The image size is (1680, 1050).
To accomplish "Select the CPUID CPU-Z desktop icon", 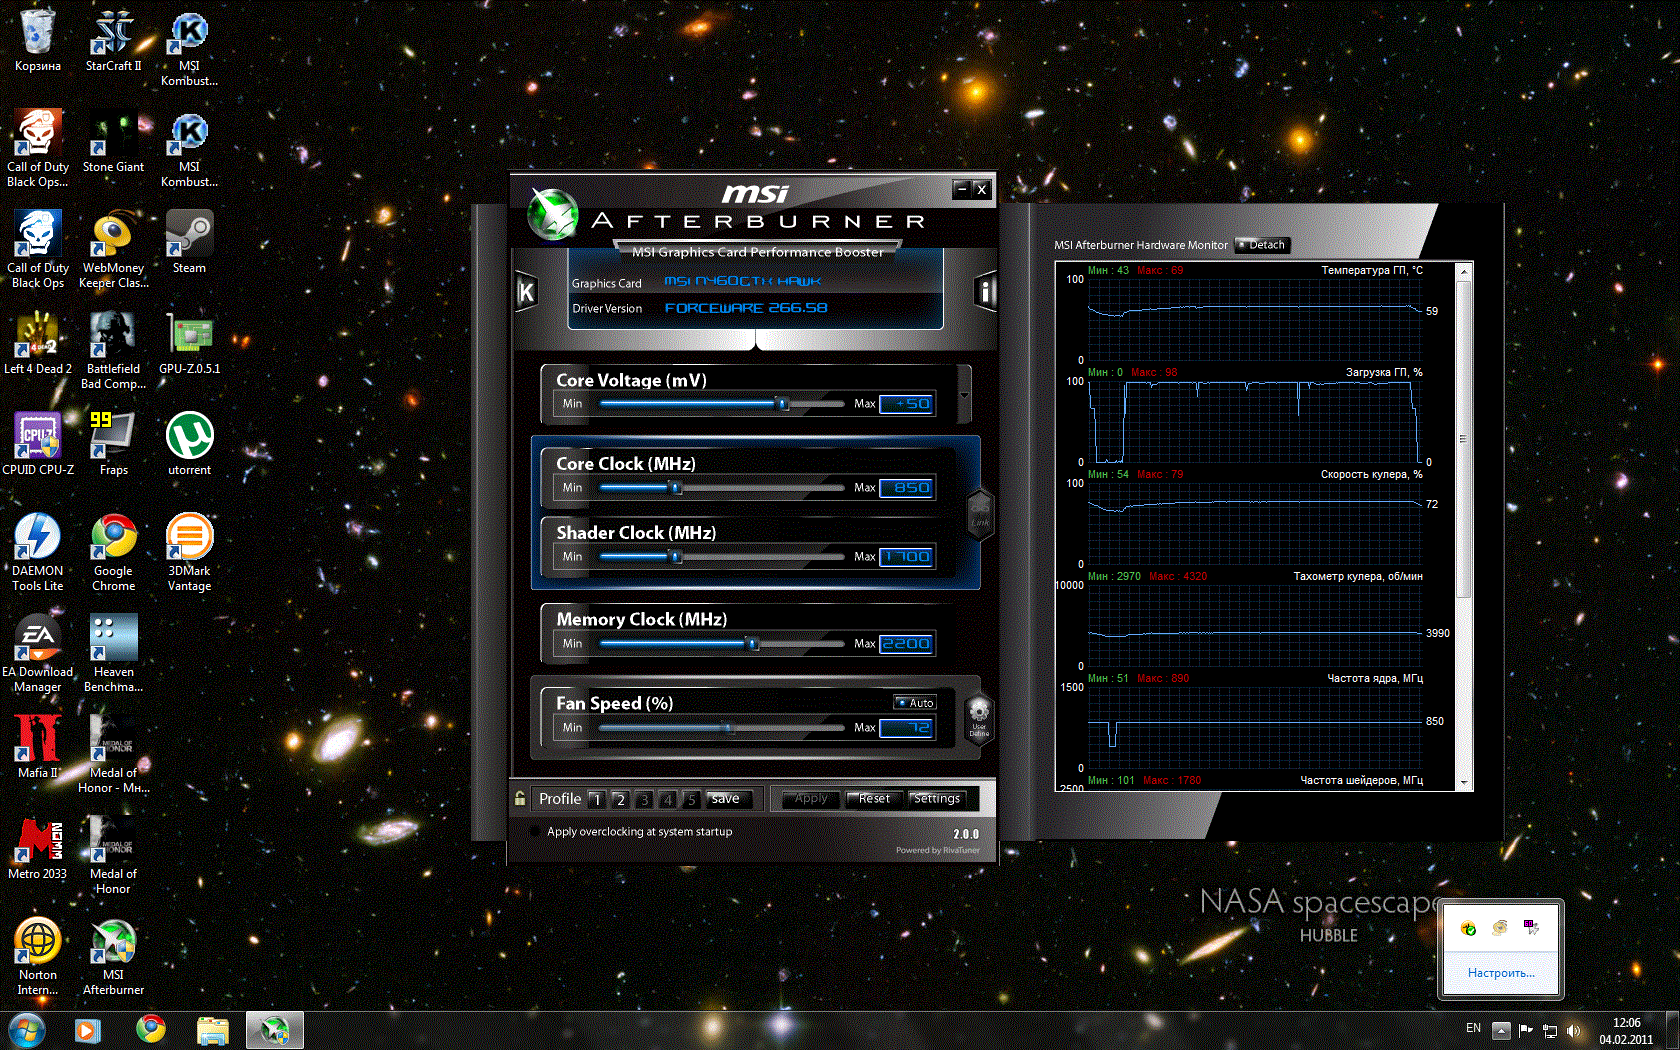I will click(38, 445).
